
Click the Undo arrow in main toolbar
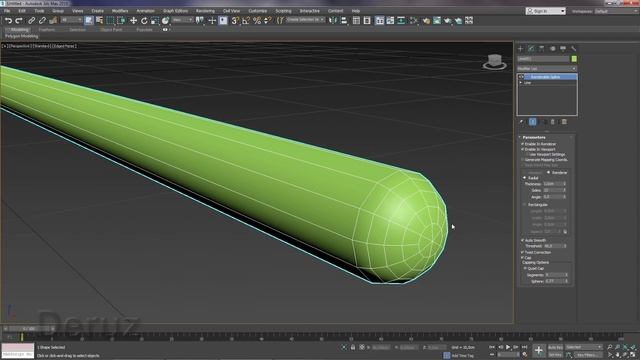pyautogui.click(x=8, y=20)
